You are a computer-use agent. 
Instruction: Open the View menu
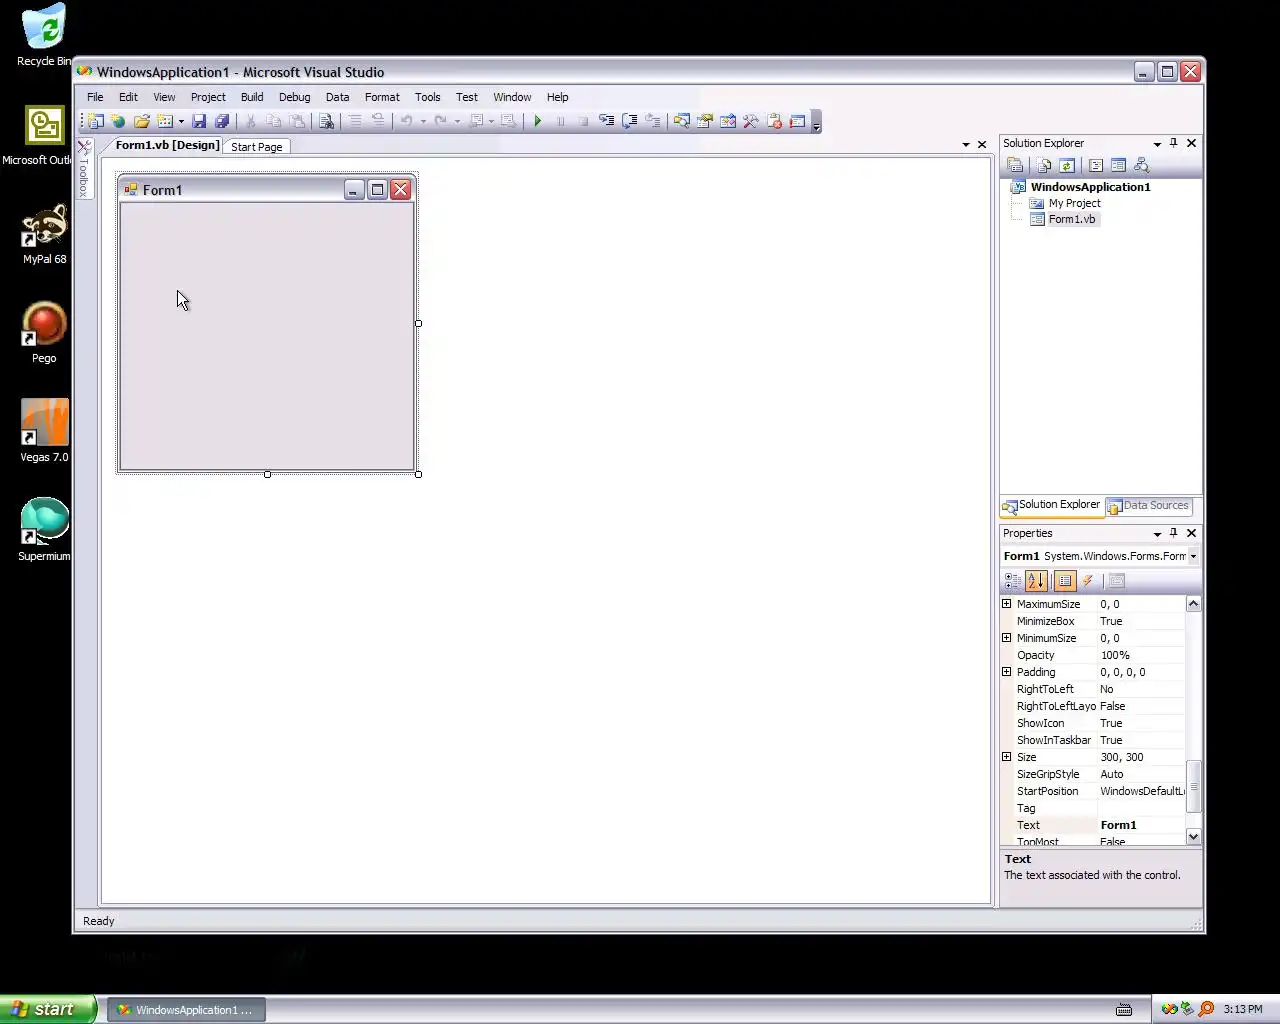point(164,97)
